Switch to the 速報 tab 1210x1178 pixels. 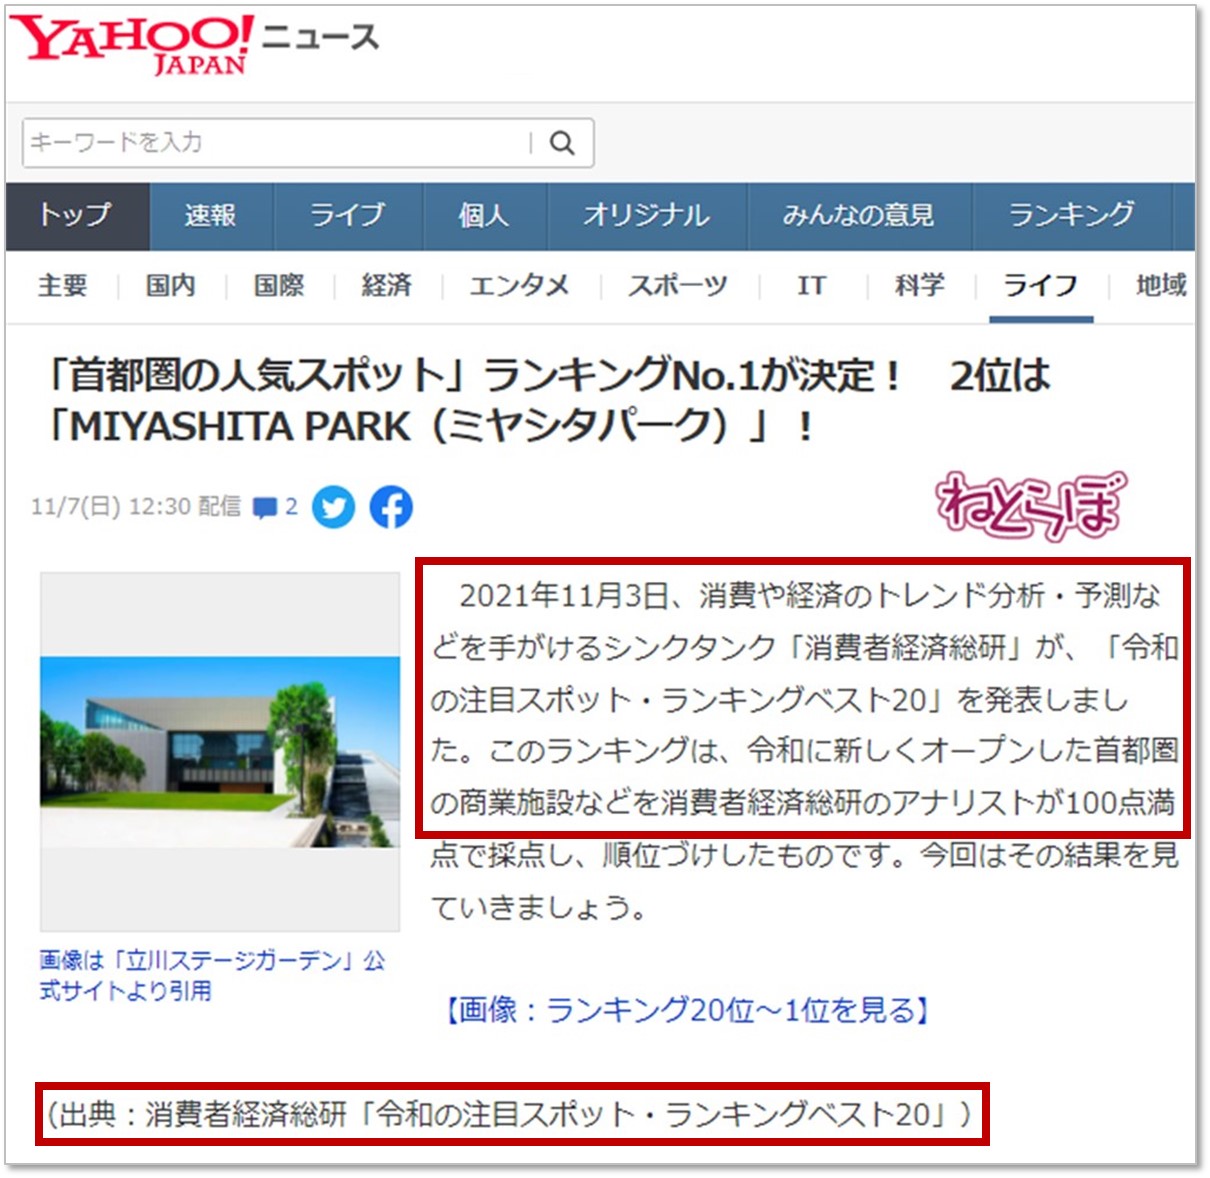pyautogui.click(x=210, y=215)
